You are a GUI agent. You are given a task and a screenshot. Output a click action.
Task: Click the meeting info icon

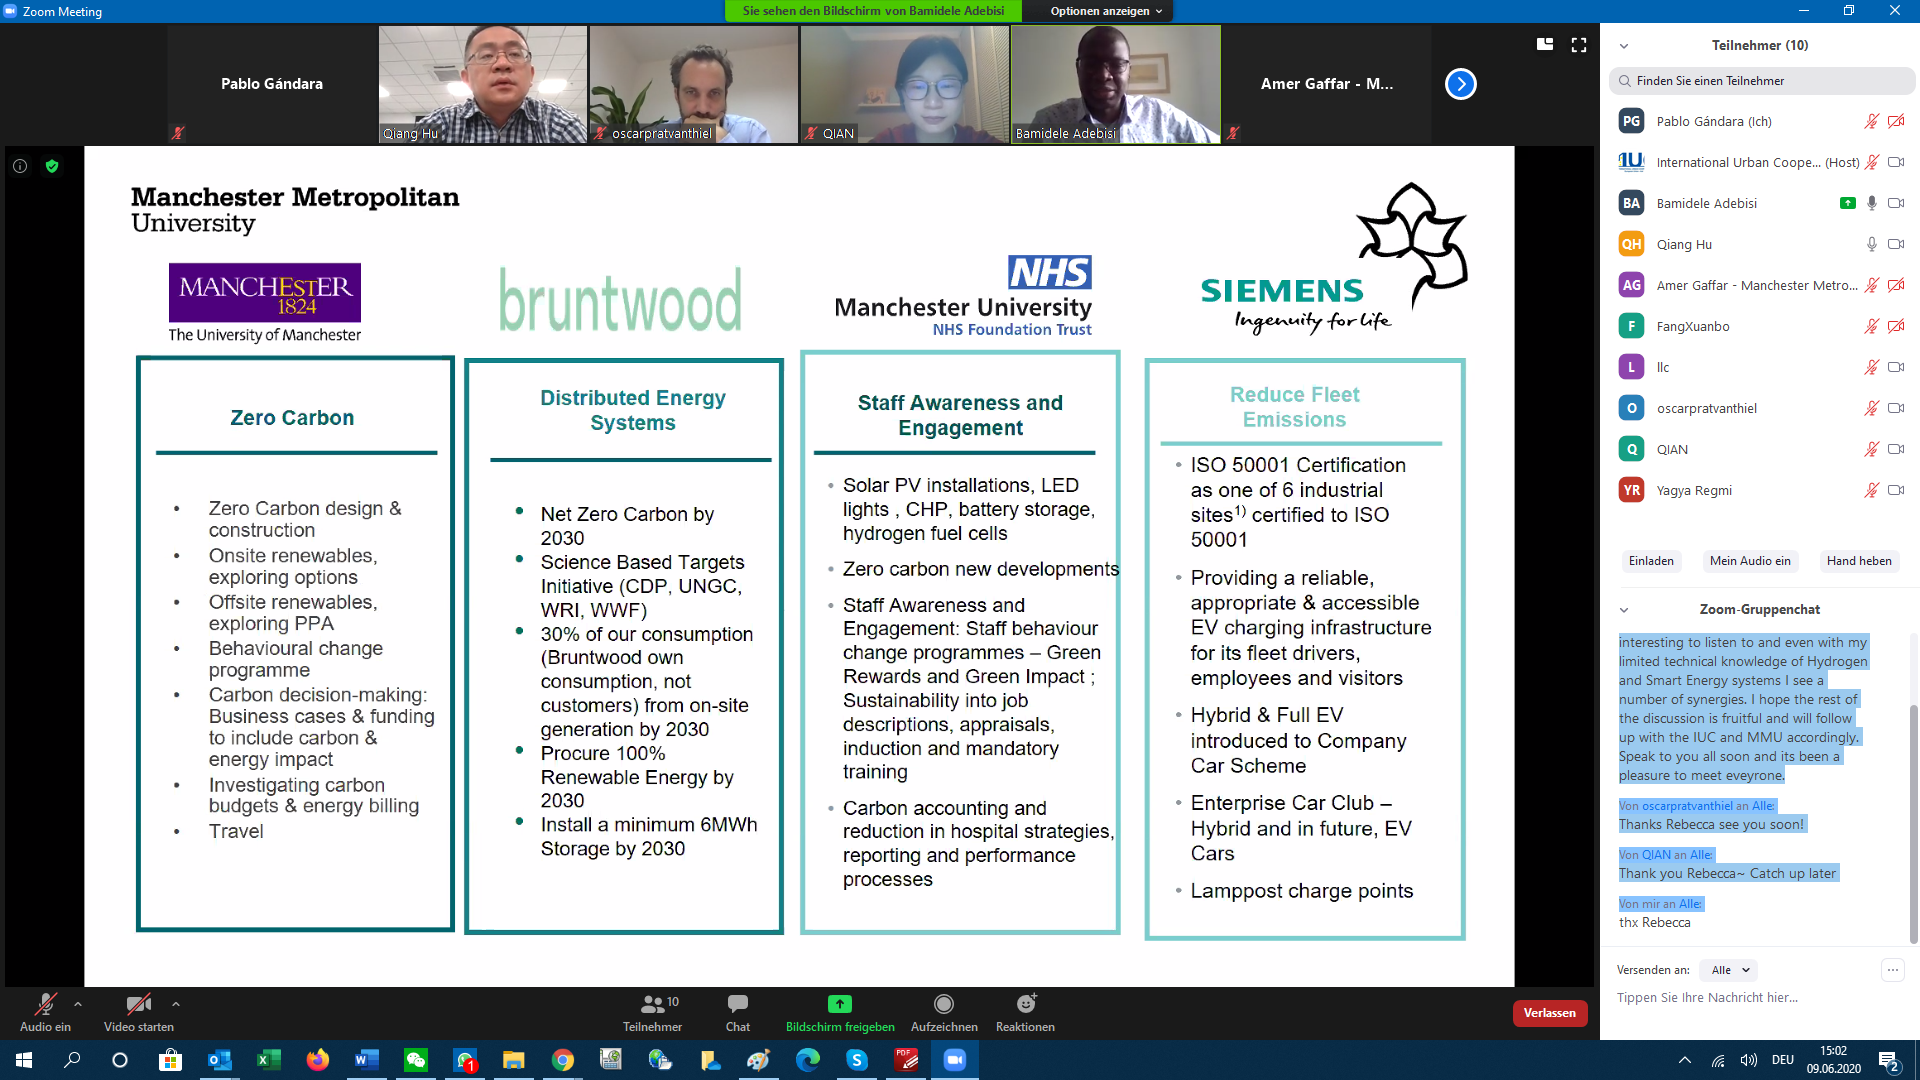[20, 166]
